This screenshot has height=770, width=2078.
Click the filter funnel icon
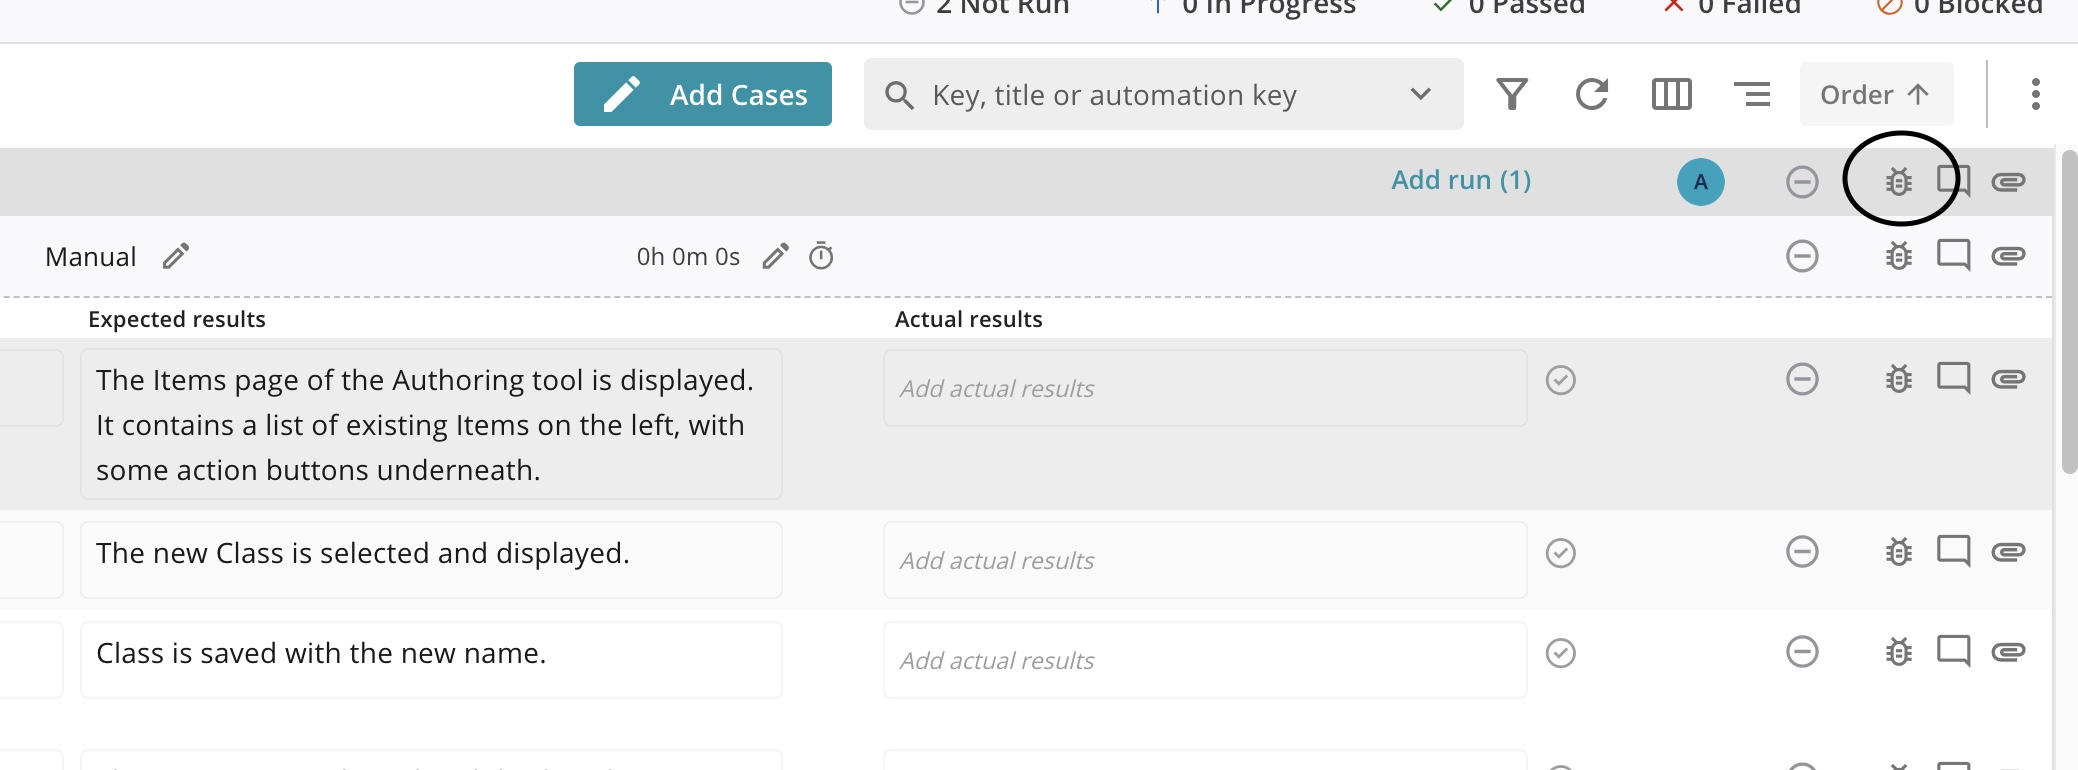coord(1512,95)
